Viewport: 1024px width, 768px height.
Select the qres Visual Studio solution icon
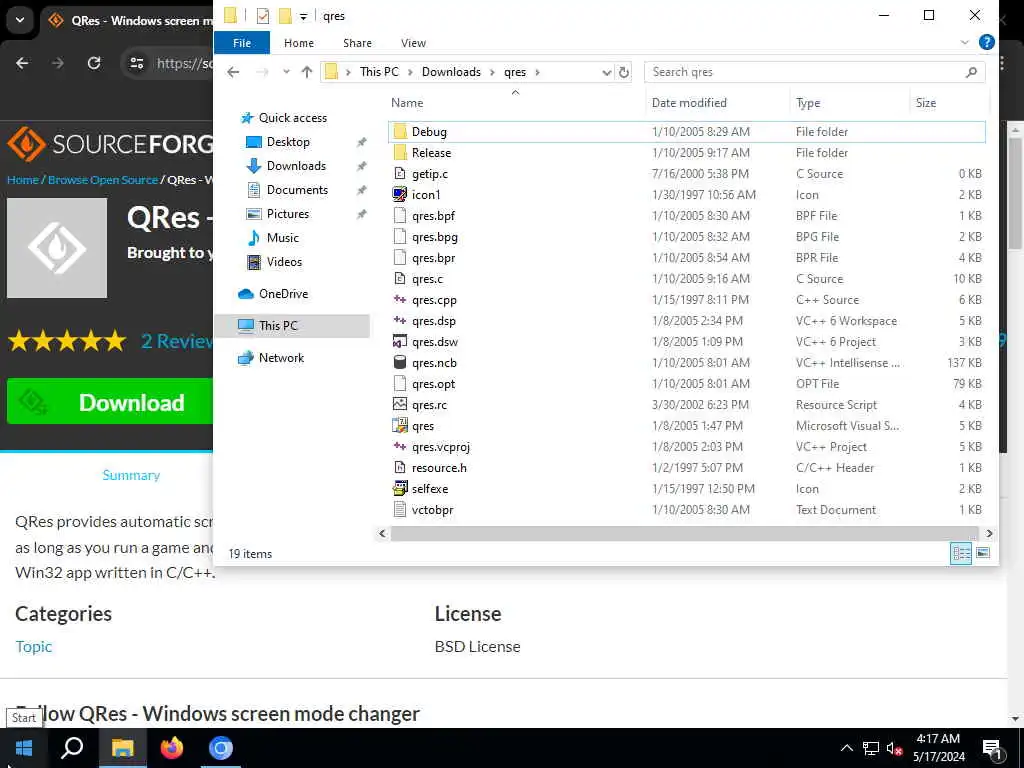(x=400, y=426)
